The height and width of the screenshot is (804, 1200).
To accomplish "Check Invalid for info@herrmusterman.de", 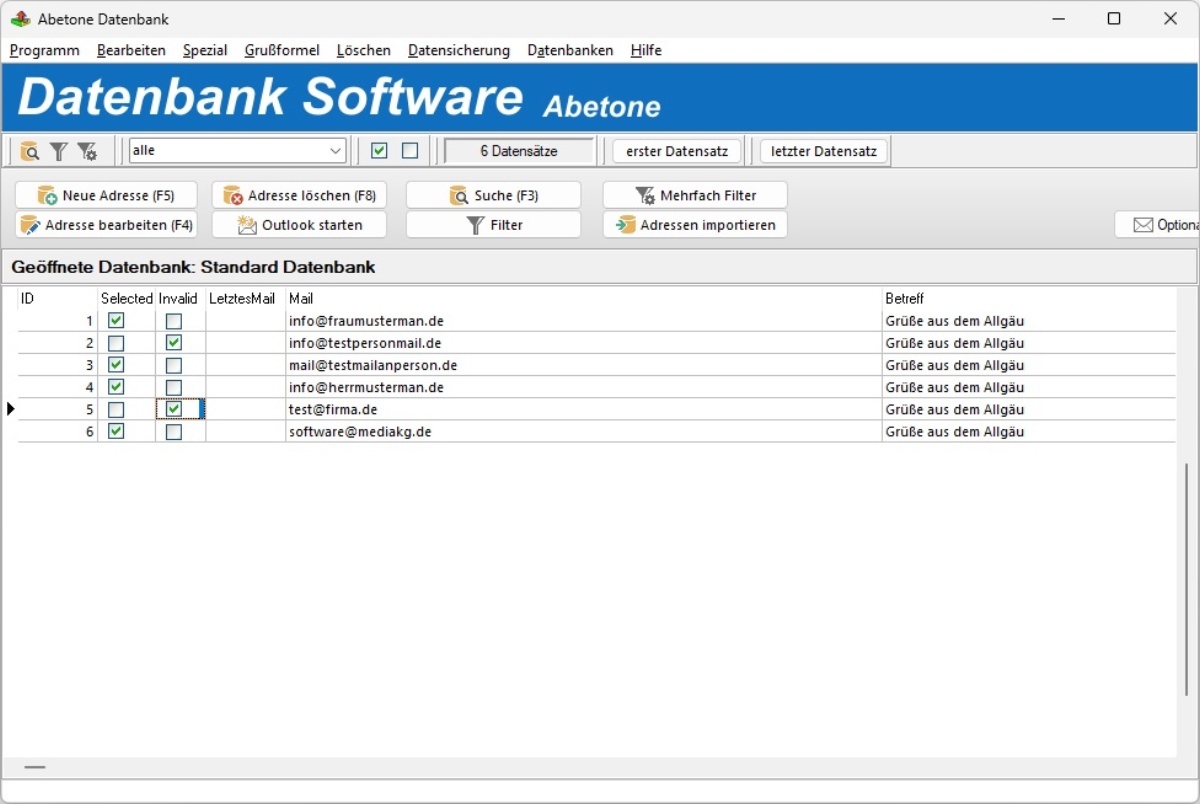I will (174, 387).
